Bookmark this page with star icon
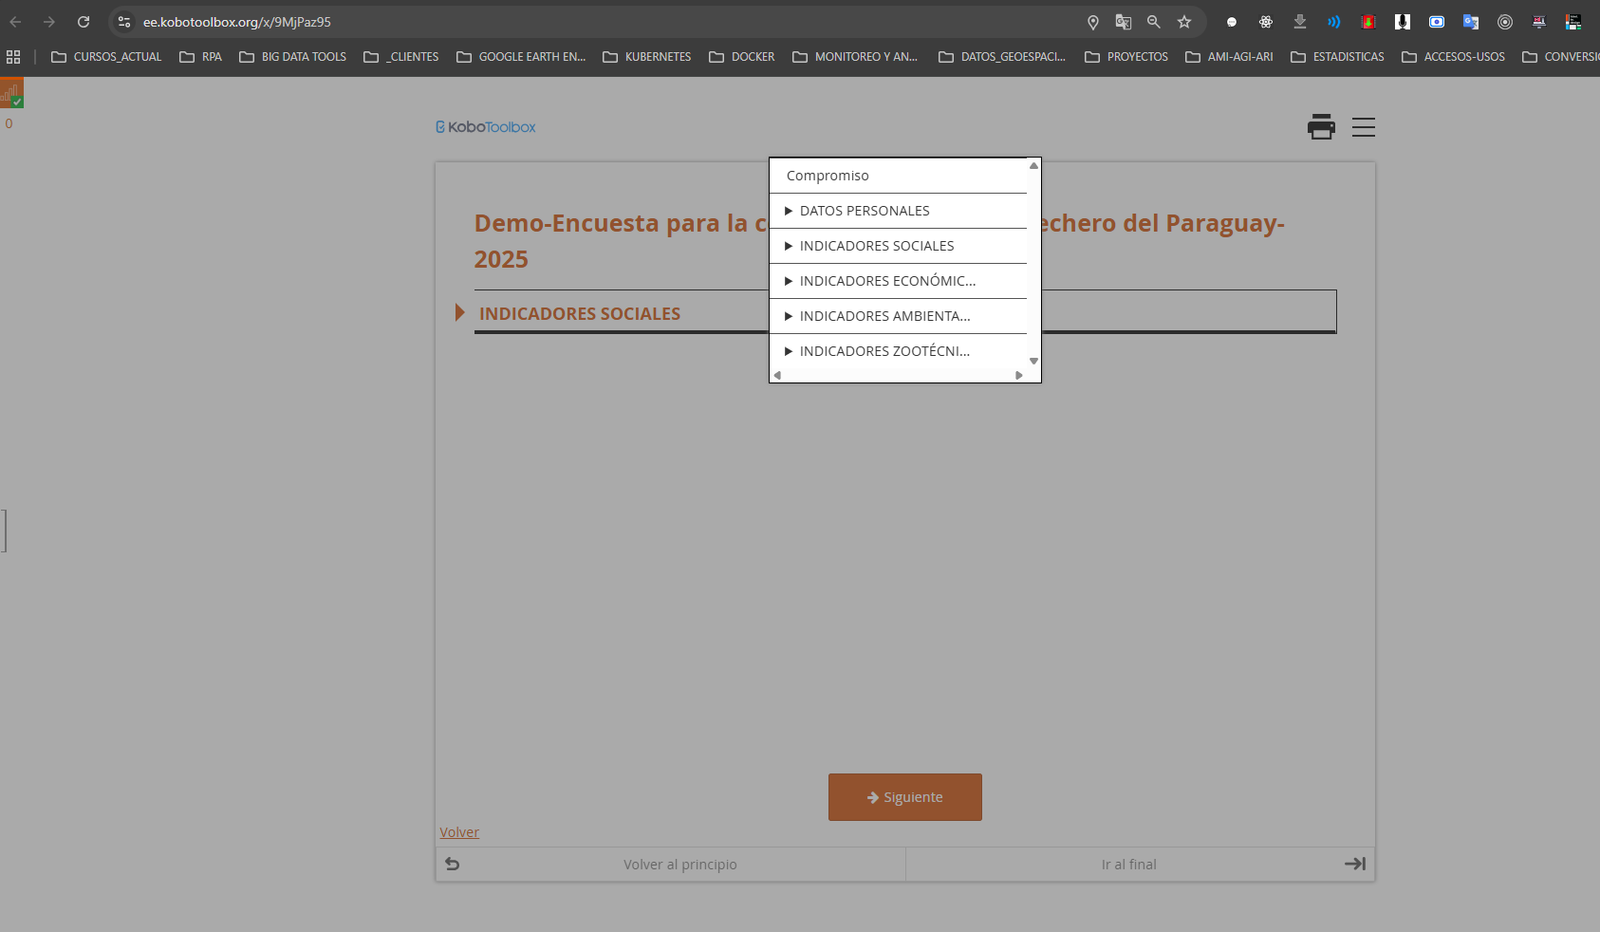This screenshot has height=932, width=1600. coord(1184,22)
